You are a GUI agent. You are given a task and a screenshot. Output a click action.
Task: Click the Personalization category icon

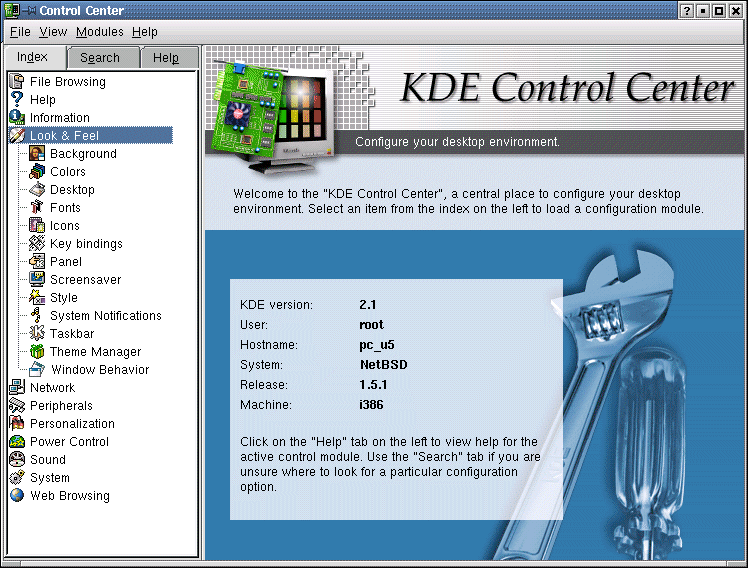17,423
